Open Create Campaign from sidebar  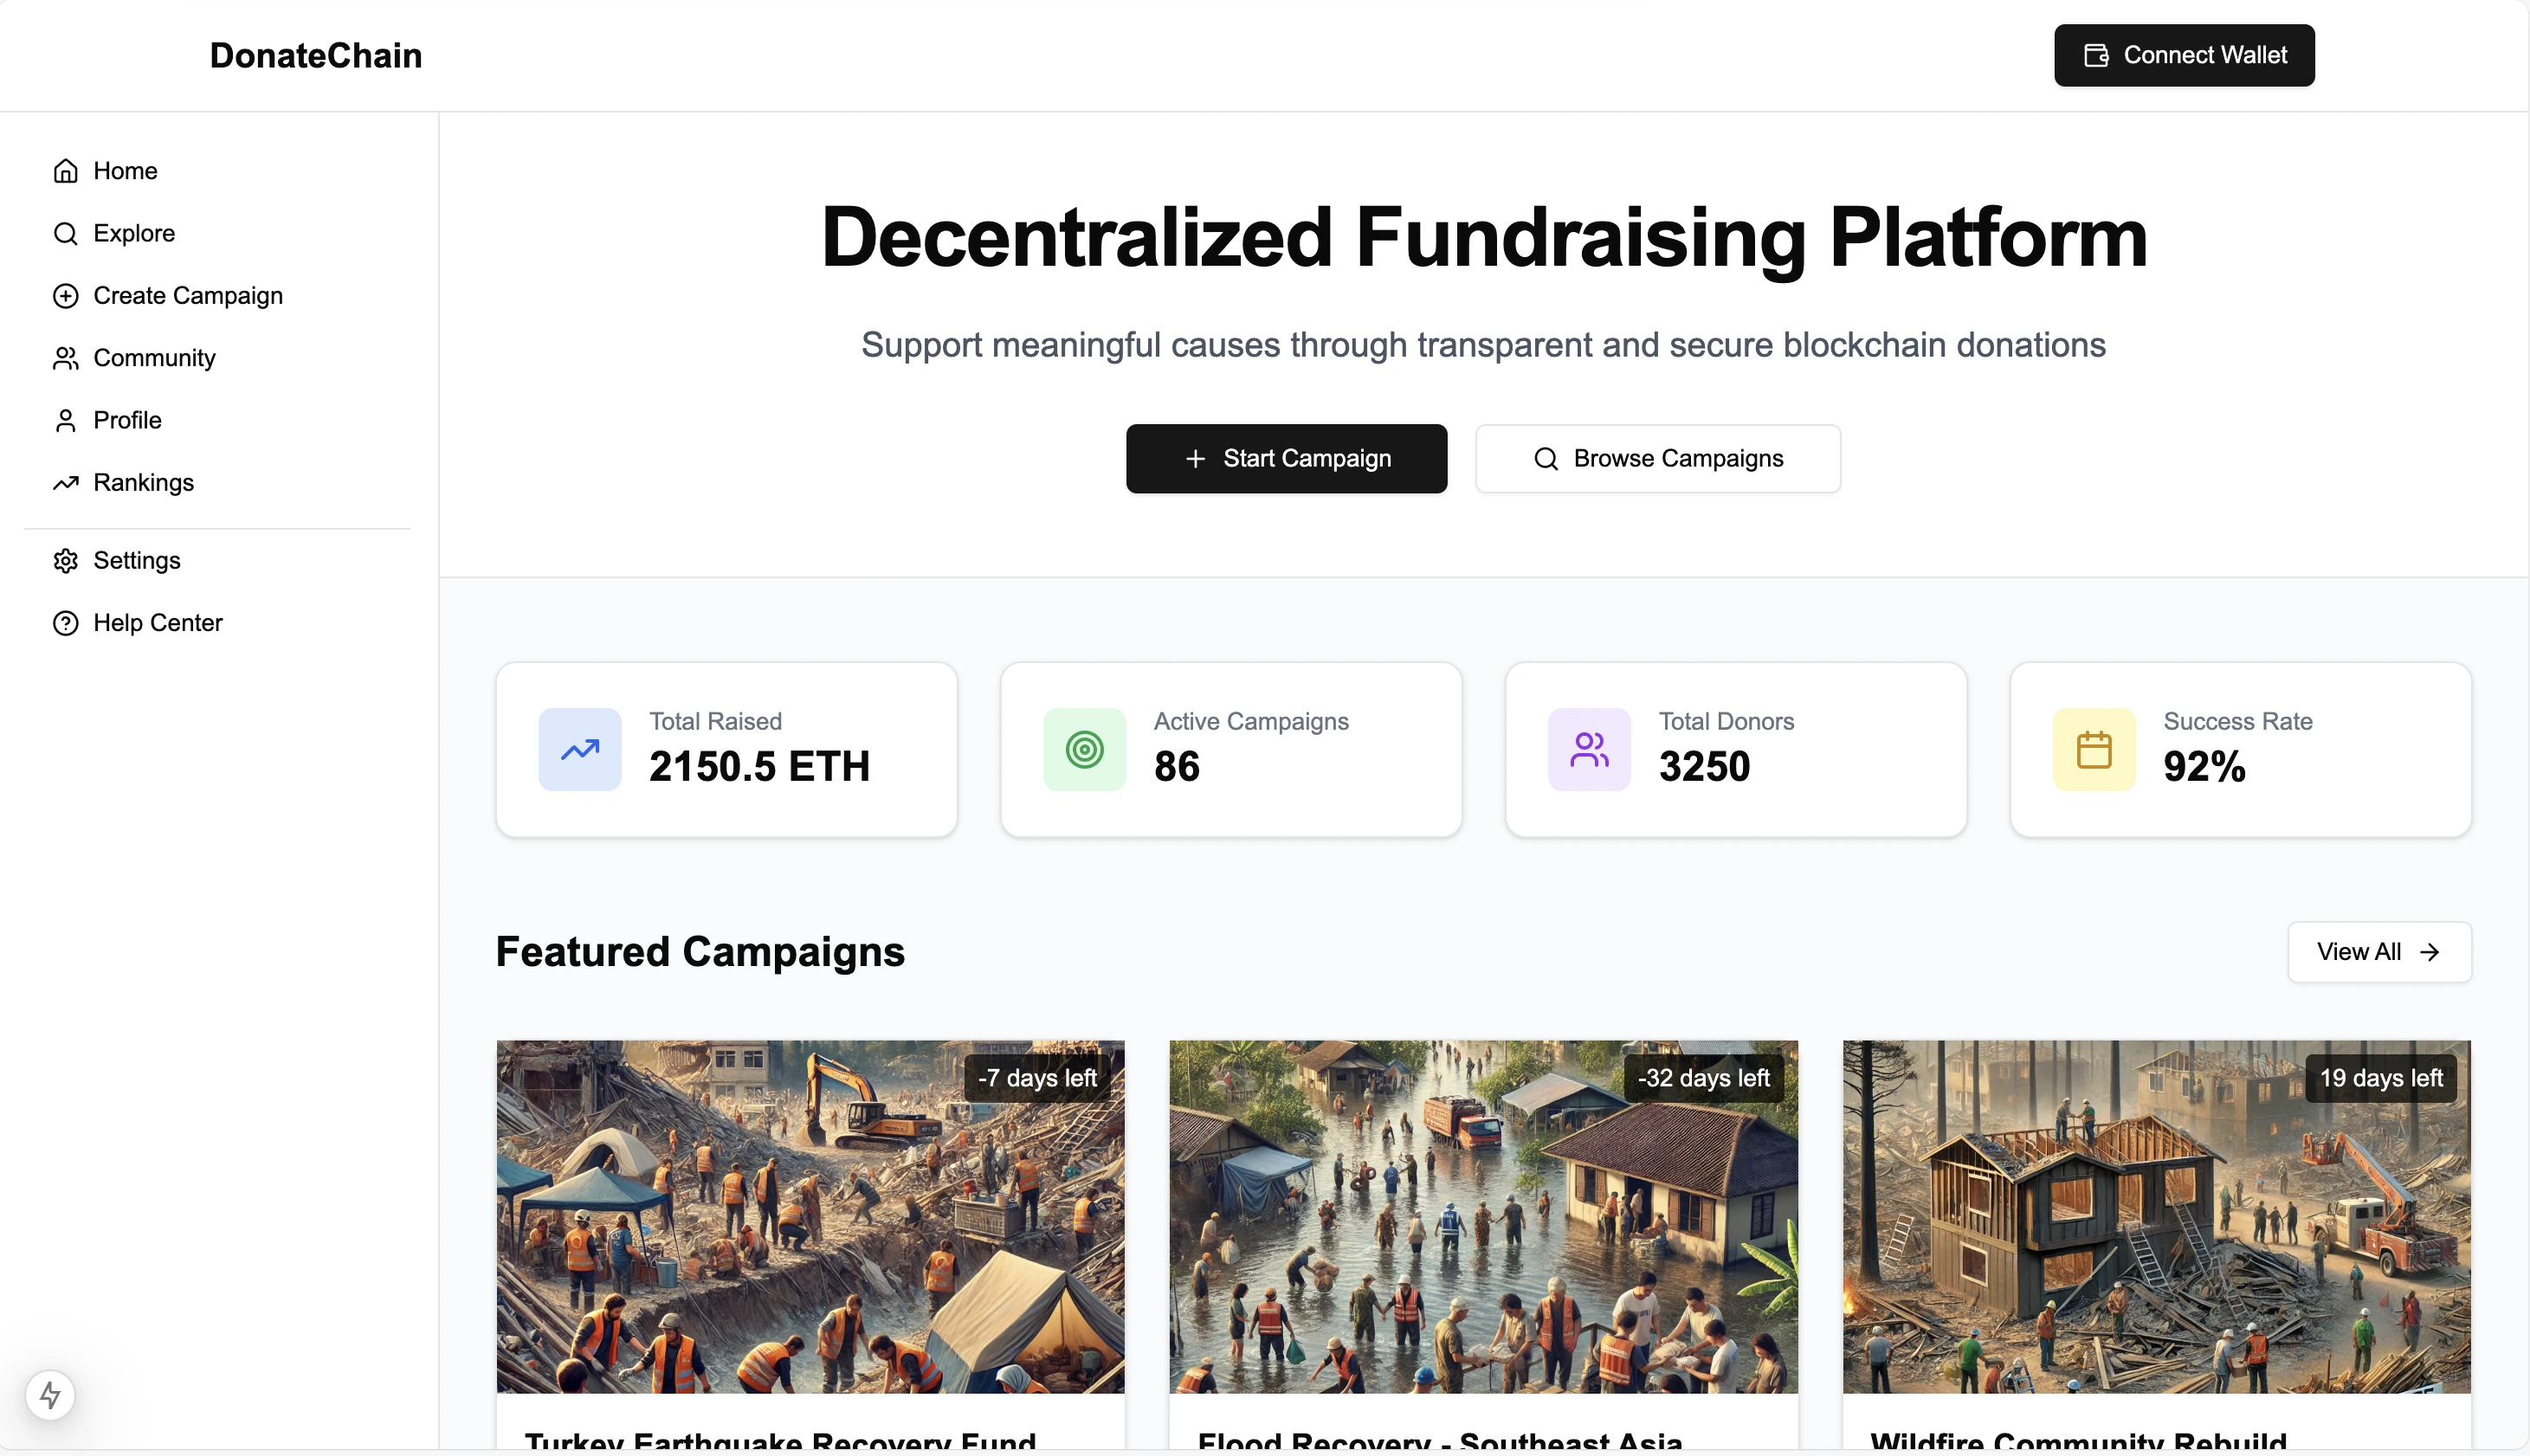(187, 296)
